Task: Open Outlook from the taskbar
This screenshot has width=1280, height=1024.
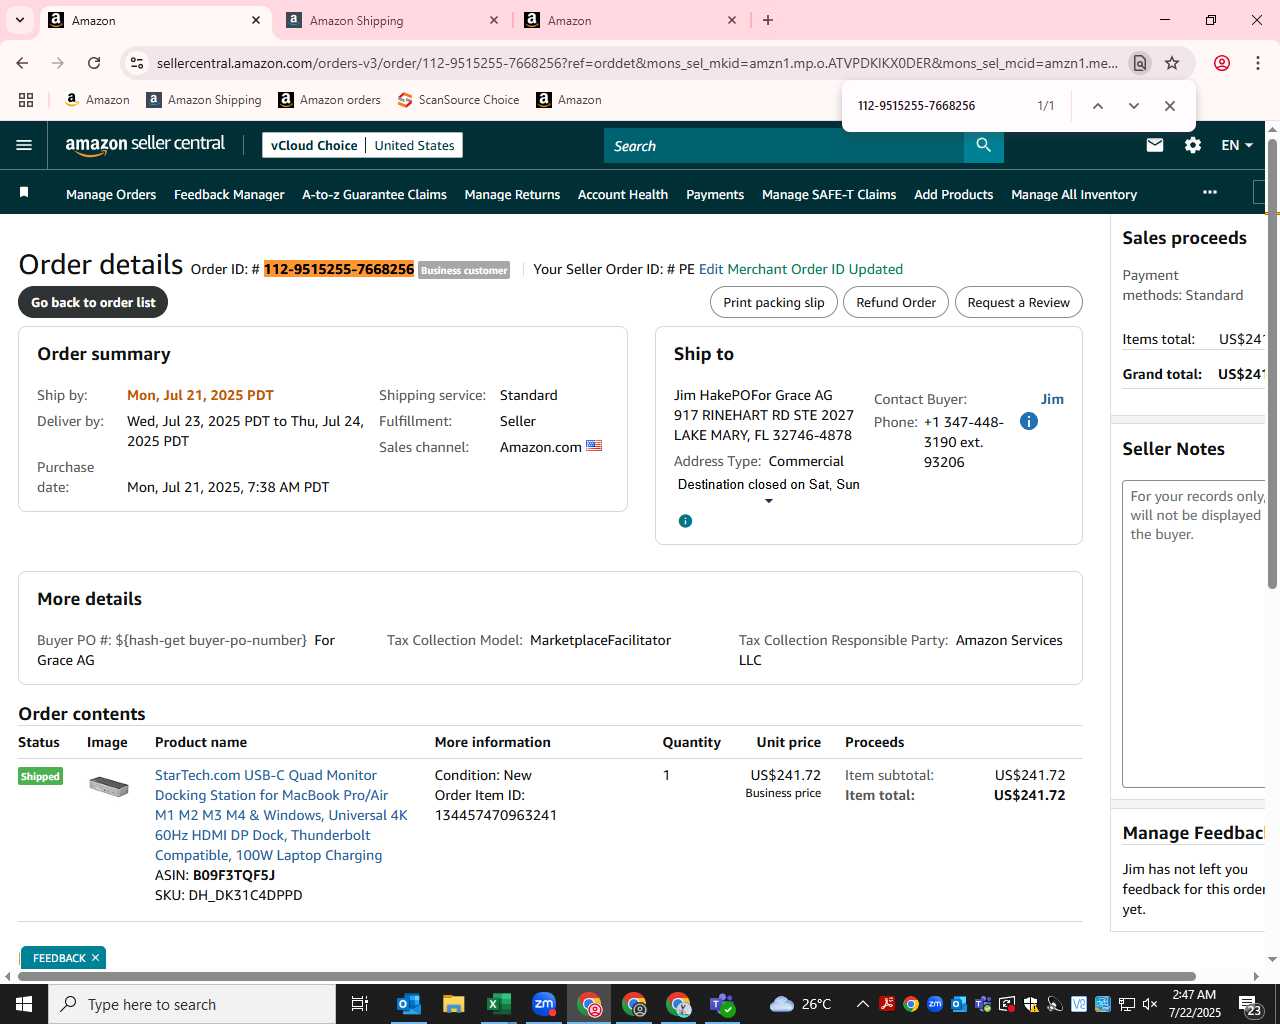Action: click(409, 1004)
